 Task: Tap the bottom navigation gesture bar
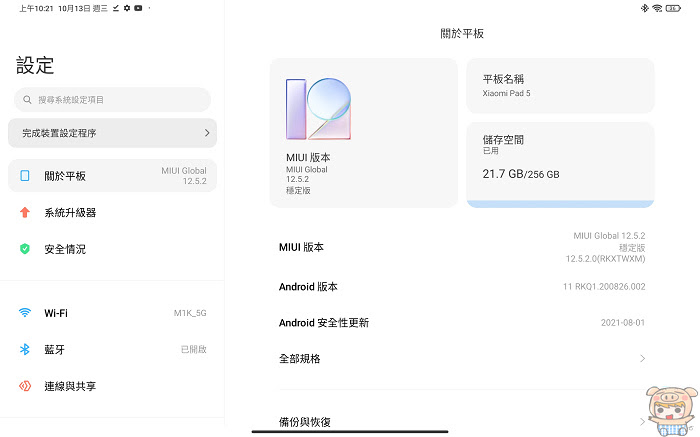(350, 431)
